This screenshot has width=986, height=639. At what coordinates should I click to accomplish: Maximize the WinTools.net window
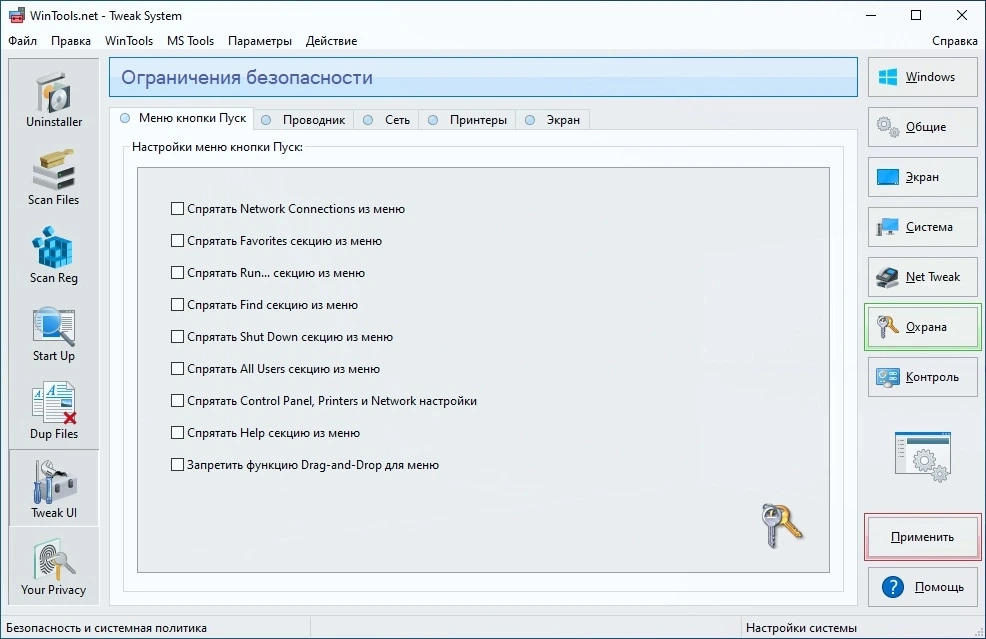click(916, 16)
